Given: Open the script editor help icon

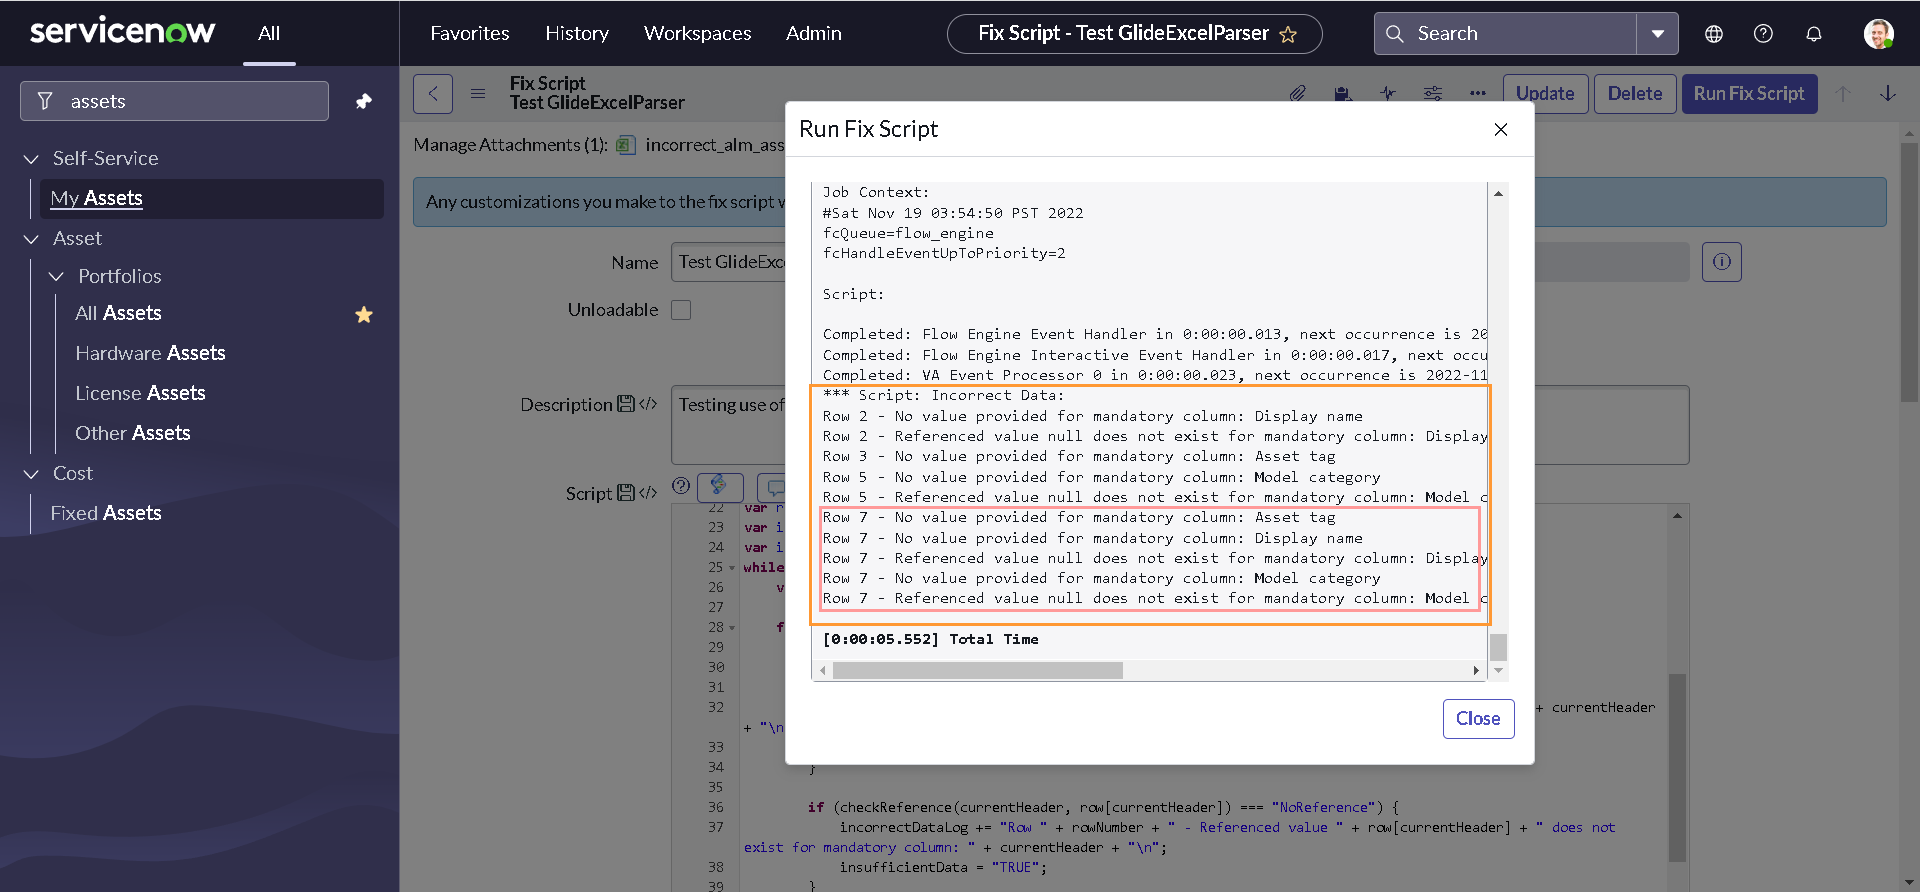Looking at the screenshot, I should click(x=681, y=486).
